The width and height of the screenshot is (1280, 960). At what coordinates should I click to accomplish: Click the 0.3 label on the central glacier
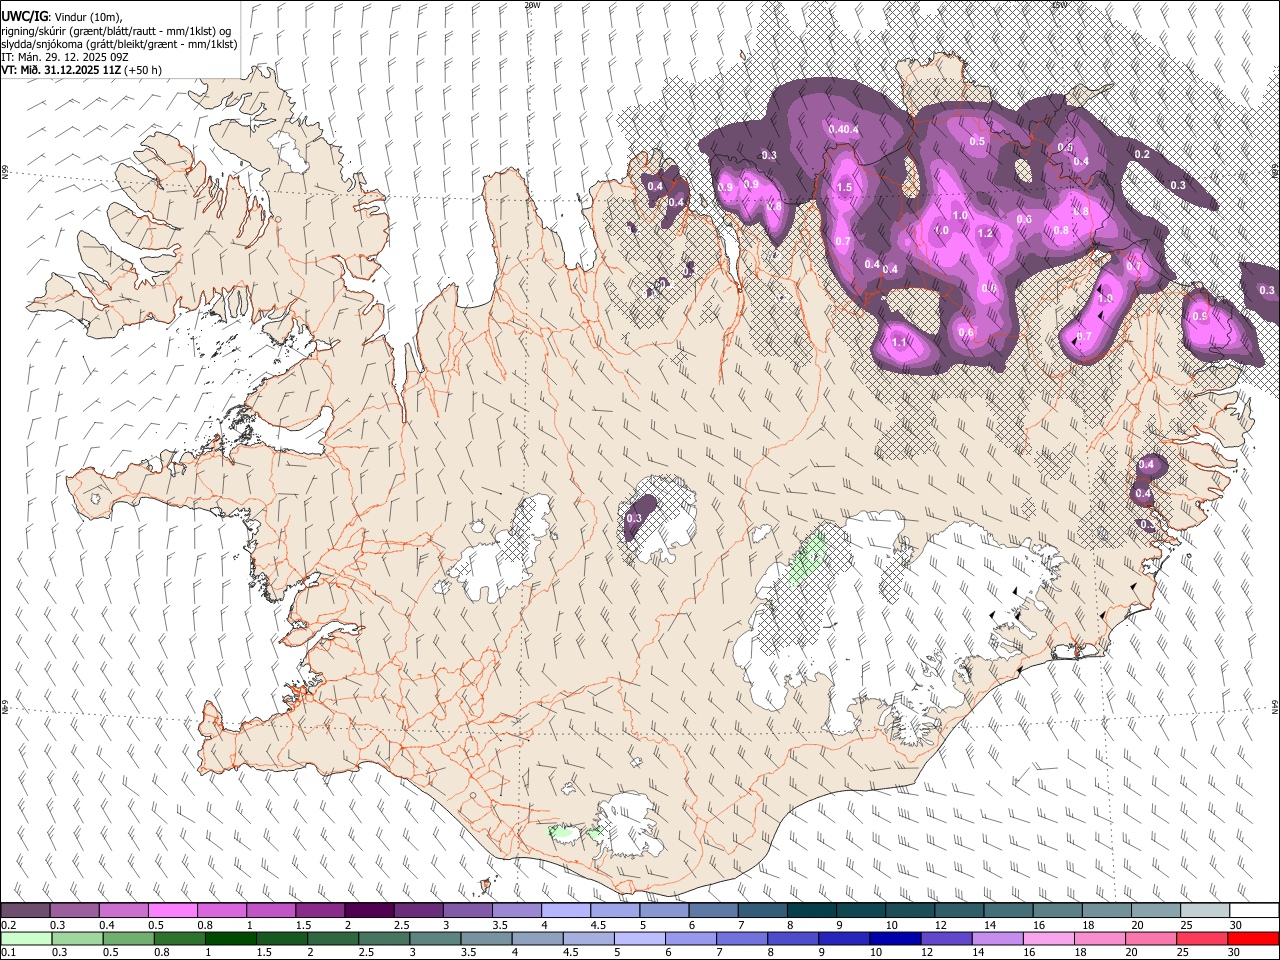pyautogui.click(x=634, y=518)
